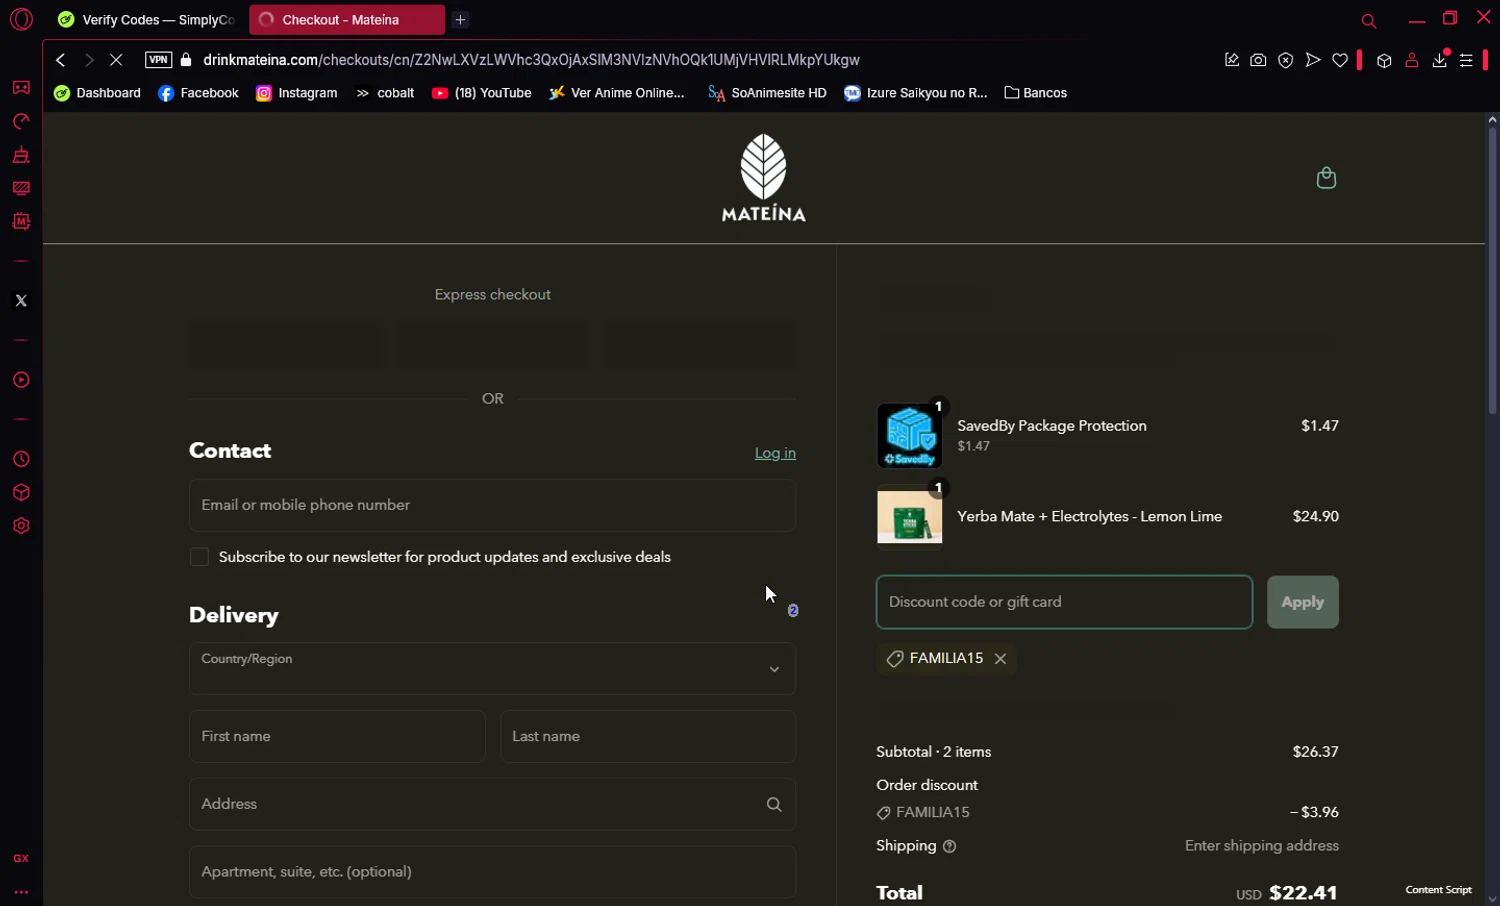Open GX Cleaner broom icon in sidebar
This screenshot has width=1500, height=906.
[21, 155]
